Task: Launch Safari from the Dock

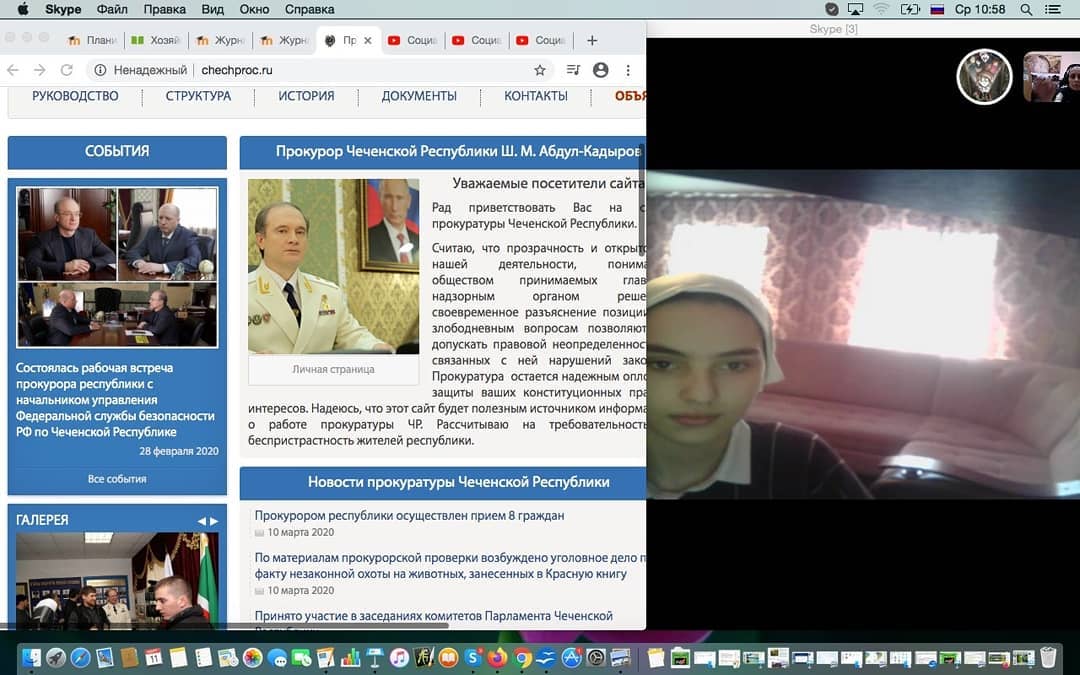Action: [80, 657]
